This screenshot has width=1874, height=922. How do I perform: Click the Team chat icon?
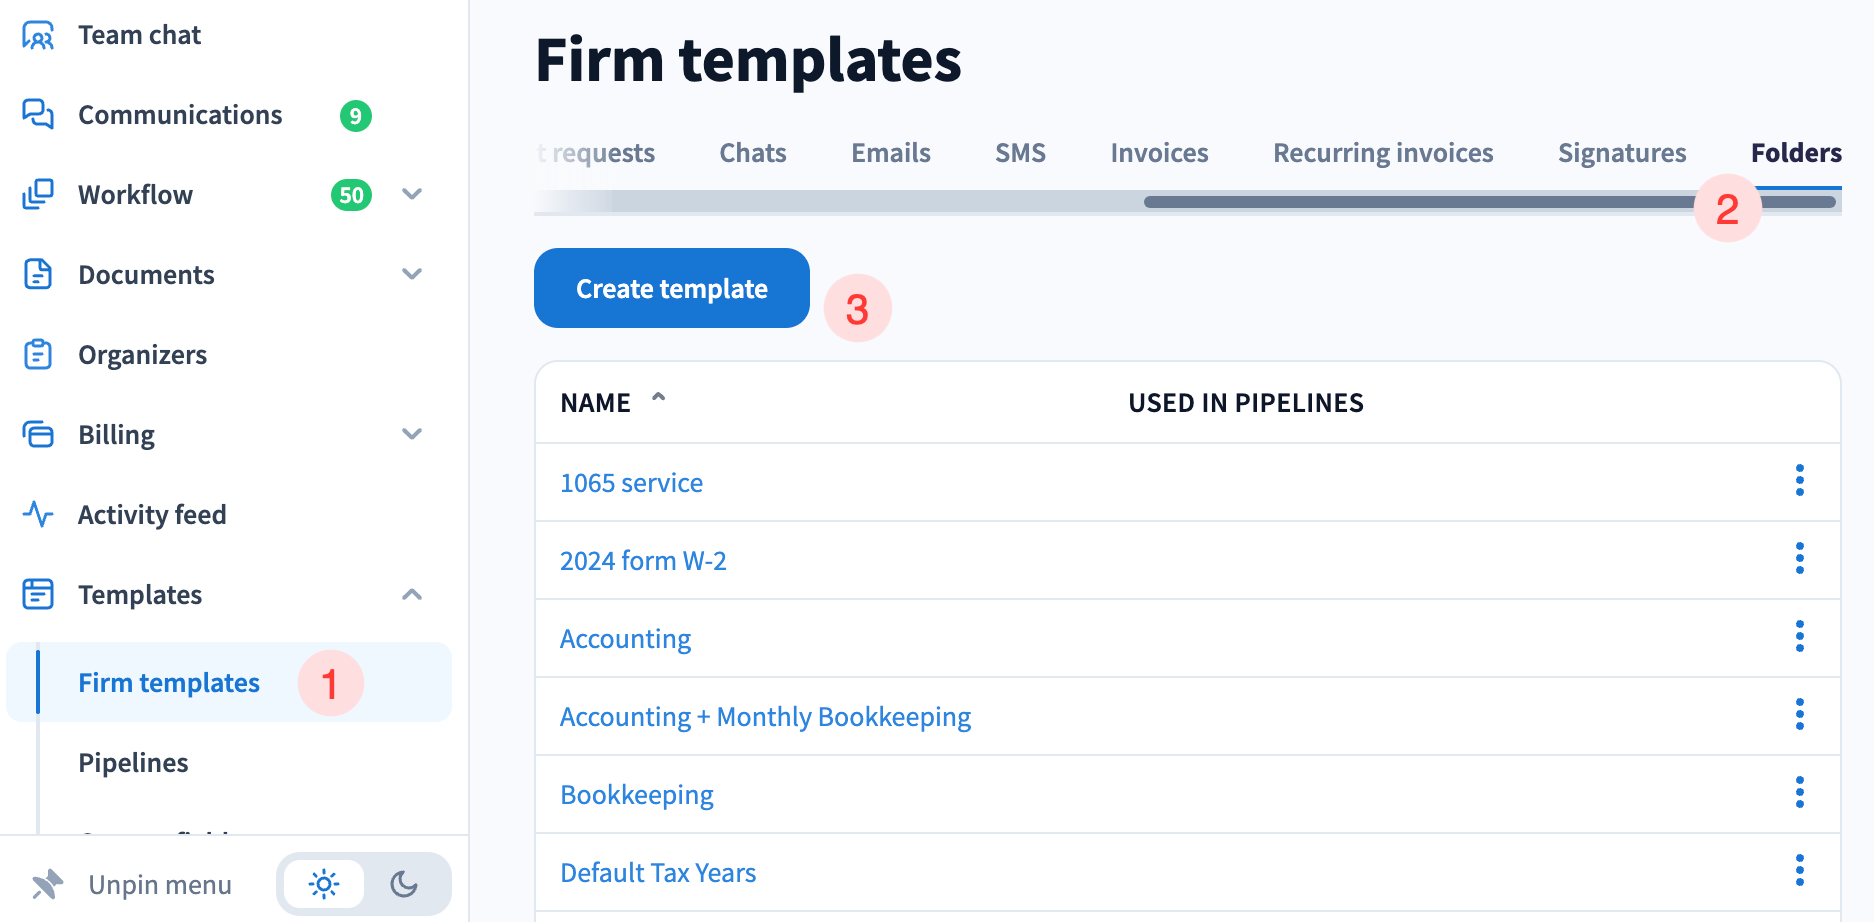pos(38,36)
